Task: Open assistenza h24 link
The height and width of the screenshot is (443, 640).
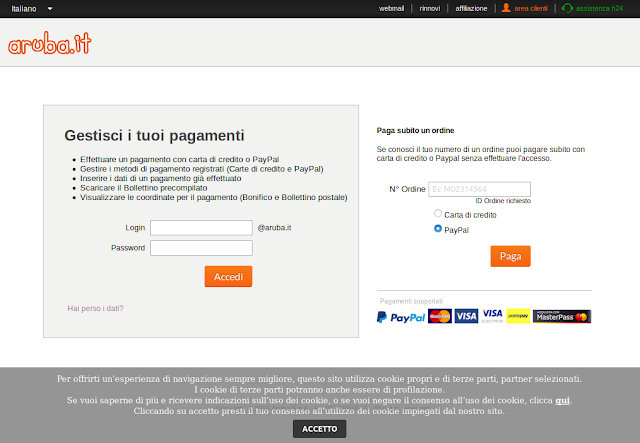Action: (x=599, y=9)
